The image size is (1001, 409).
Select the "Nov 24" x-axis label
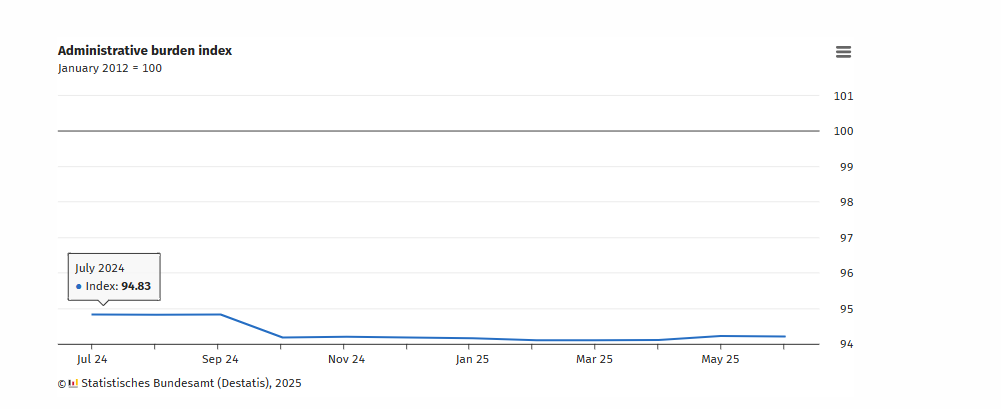click(x=346, y=359)
